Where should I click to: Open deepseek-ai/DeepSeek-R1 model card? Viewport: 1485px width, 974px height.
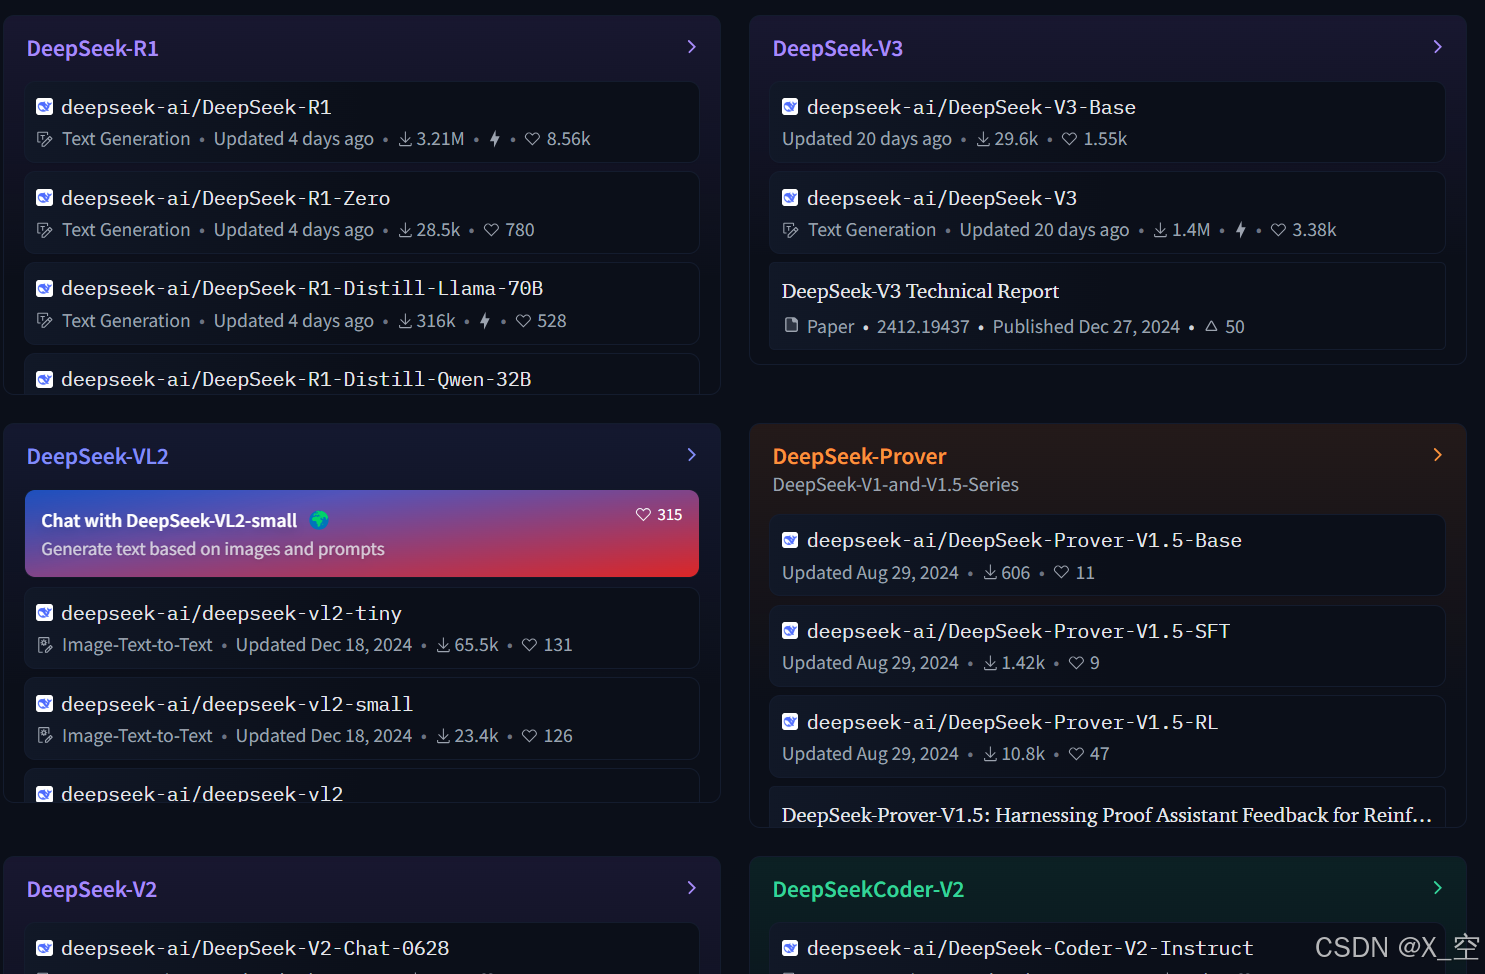(x=361, y=122)
